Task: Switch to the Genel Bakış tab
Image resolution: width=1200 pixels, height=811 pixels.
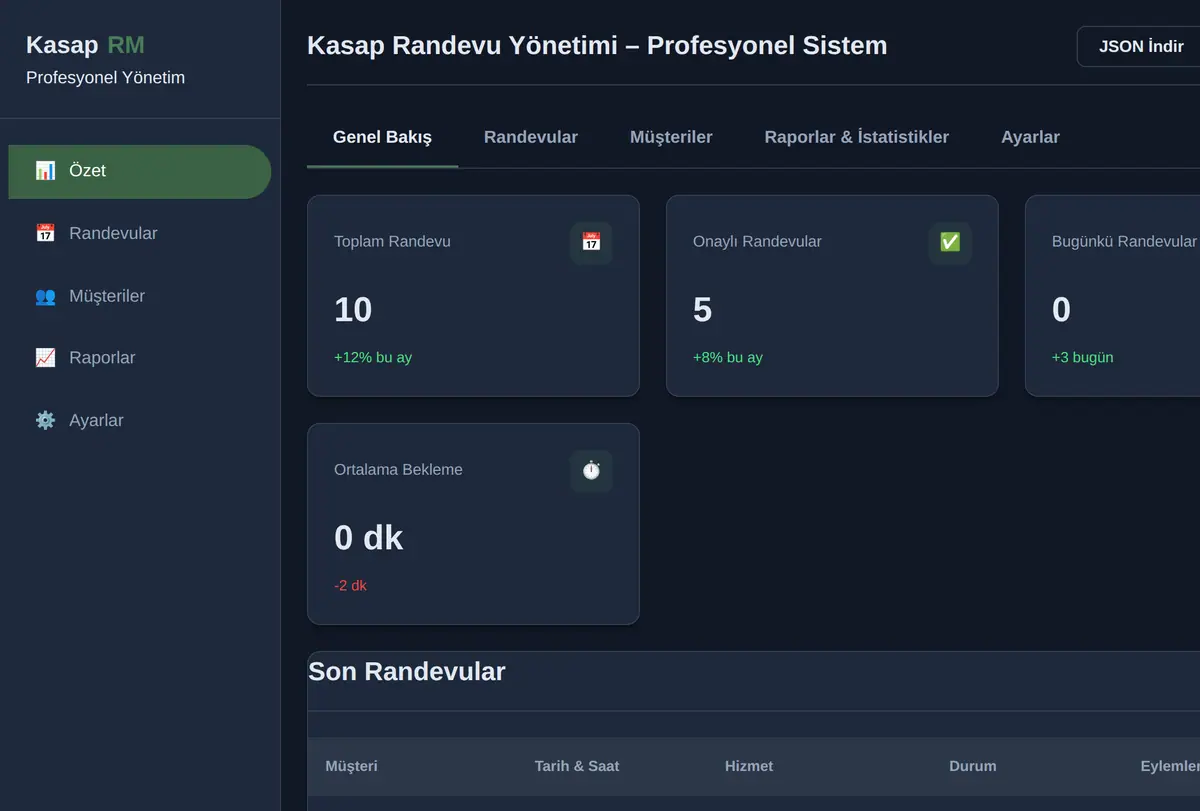Action: (x=383, y=137)
